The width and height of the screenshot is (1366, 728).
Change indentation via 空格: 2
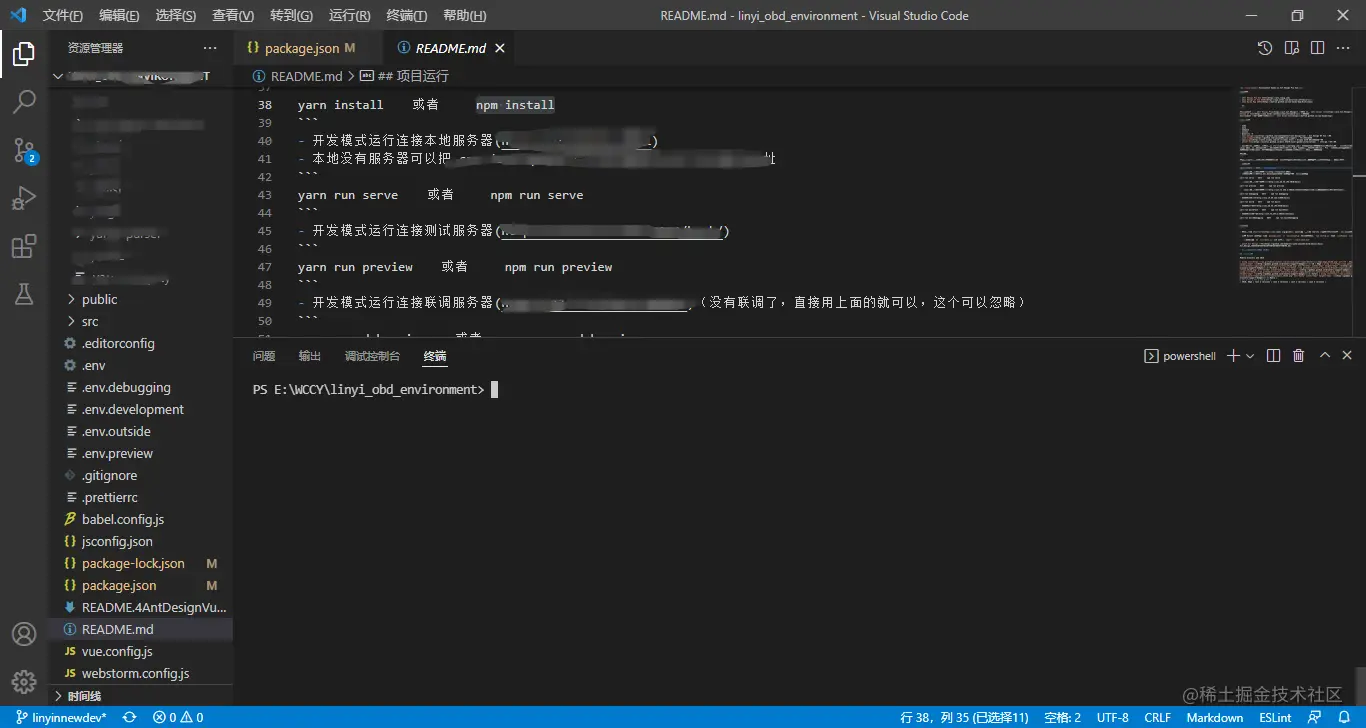(x=1062, y=717)
